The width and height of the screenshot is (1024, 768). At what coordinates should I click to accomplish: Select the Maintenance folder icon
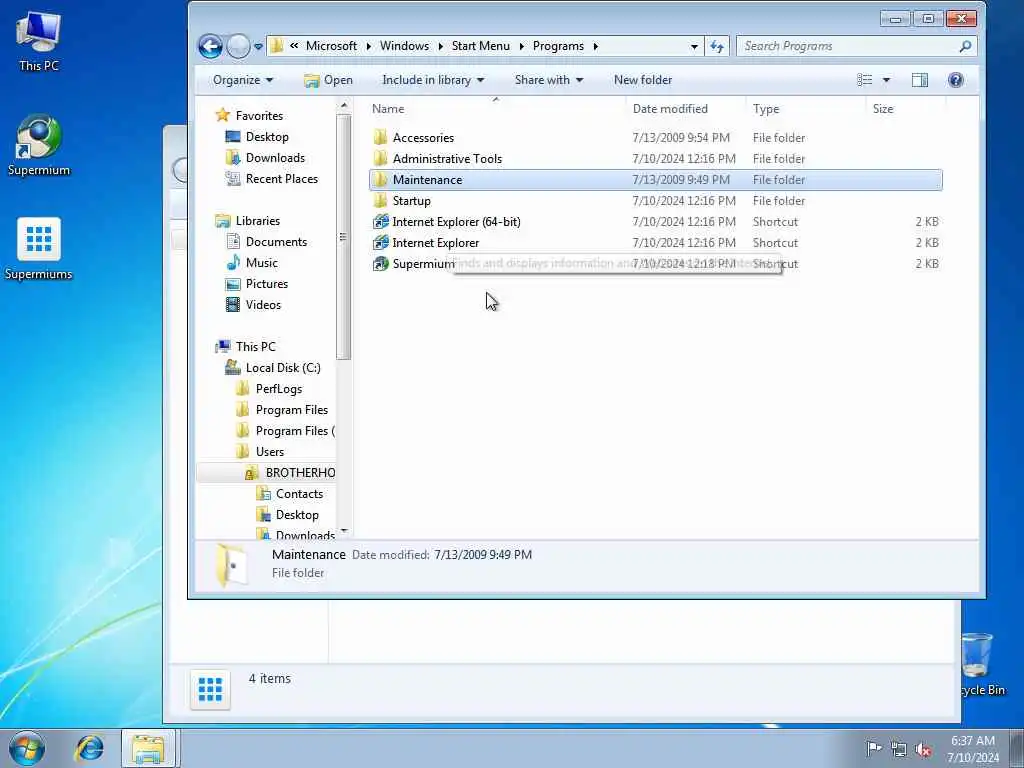[x=381, y=179]
